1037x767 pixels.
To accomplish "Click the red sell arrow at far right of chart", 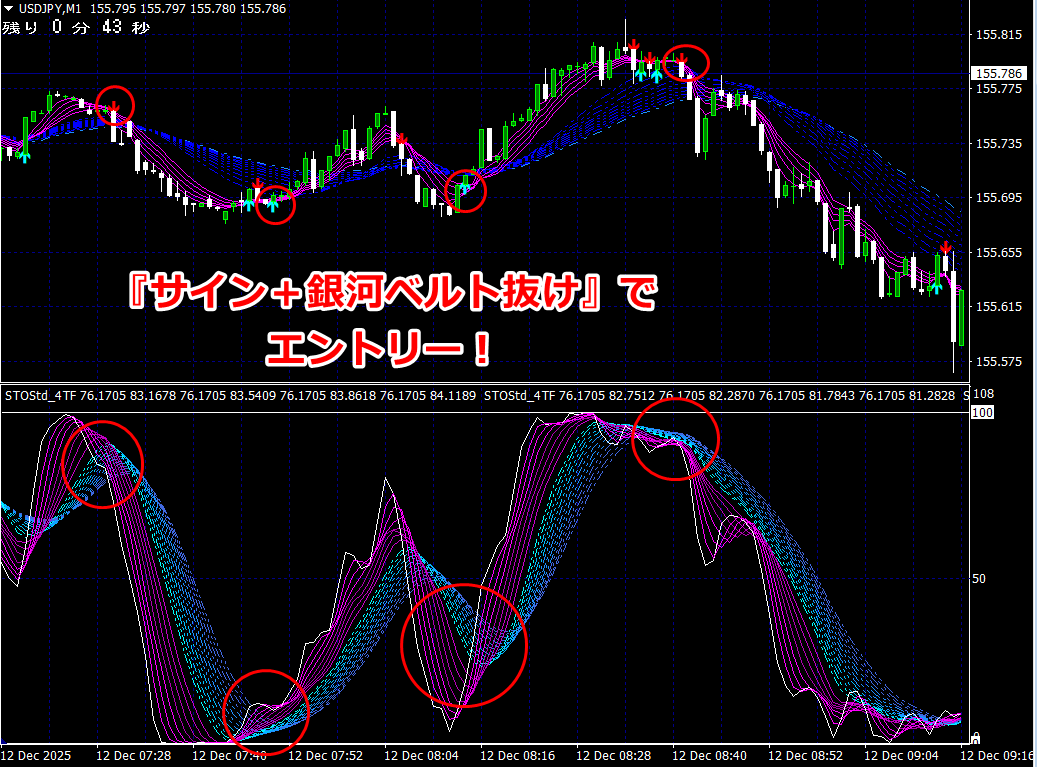I will click(945, 248).
